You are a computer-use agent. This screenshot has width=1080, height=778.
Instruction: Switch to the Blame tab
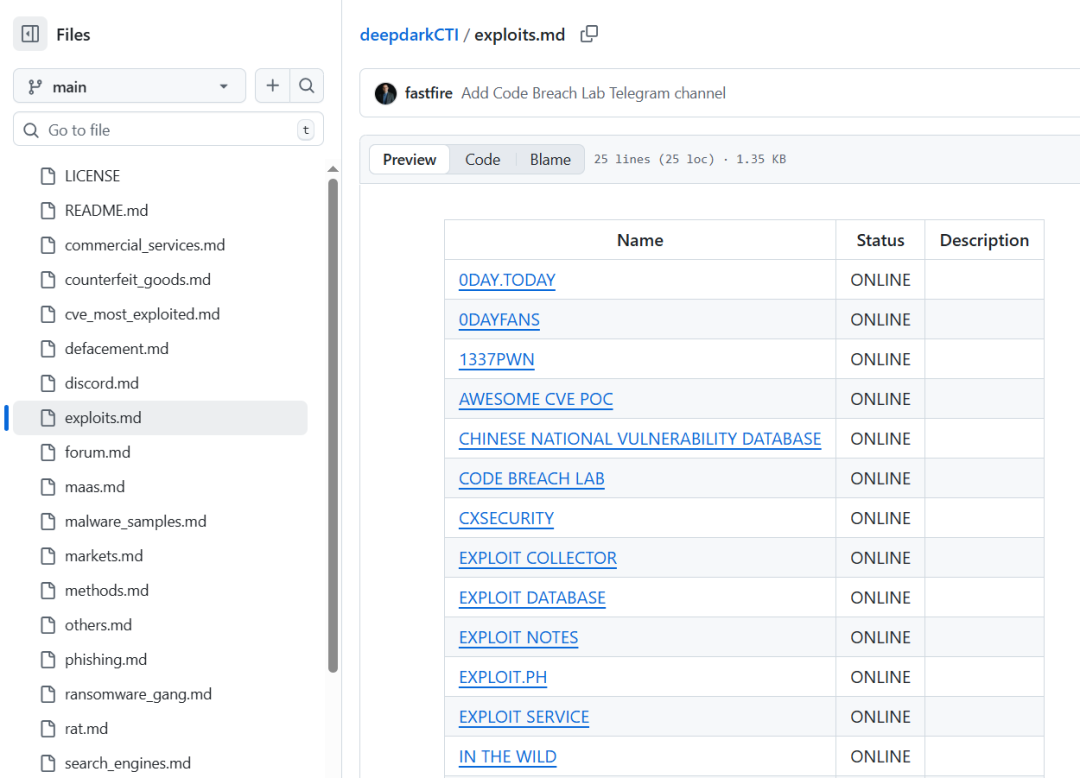[x=550, y=159]
